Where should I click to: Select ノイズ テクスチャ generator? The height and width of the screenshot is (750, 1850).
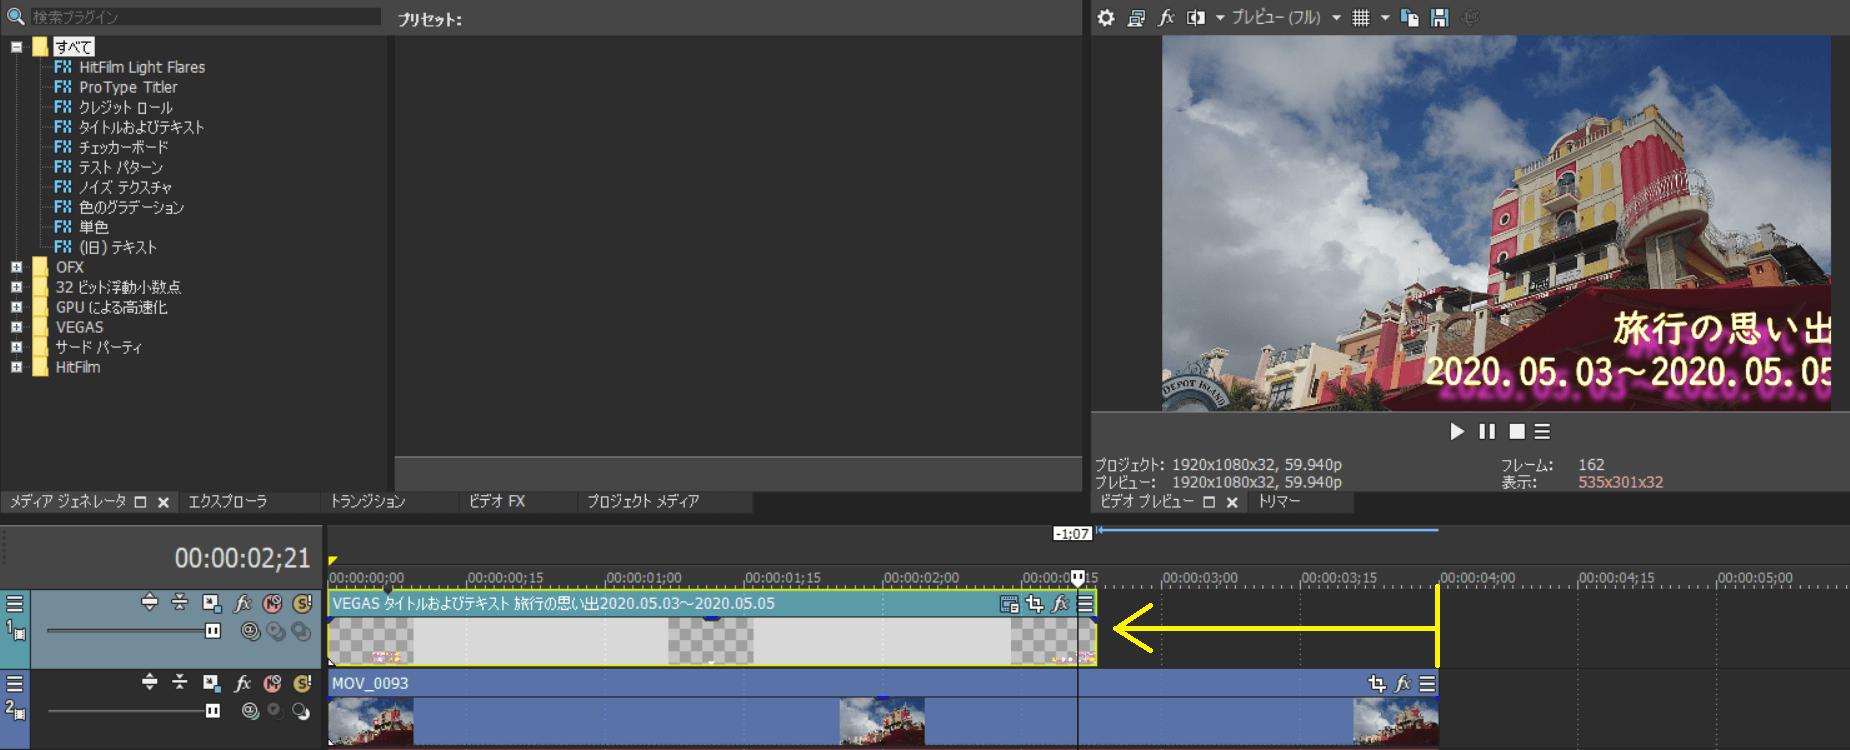click(x=125, y=187)
